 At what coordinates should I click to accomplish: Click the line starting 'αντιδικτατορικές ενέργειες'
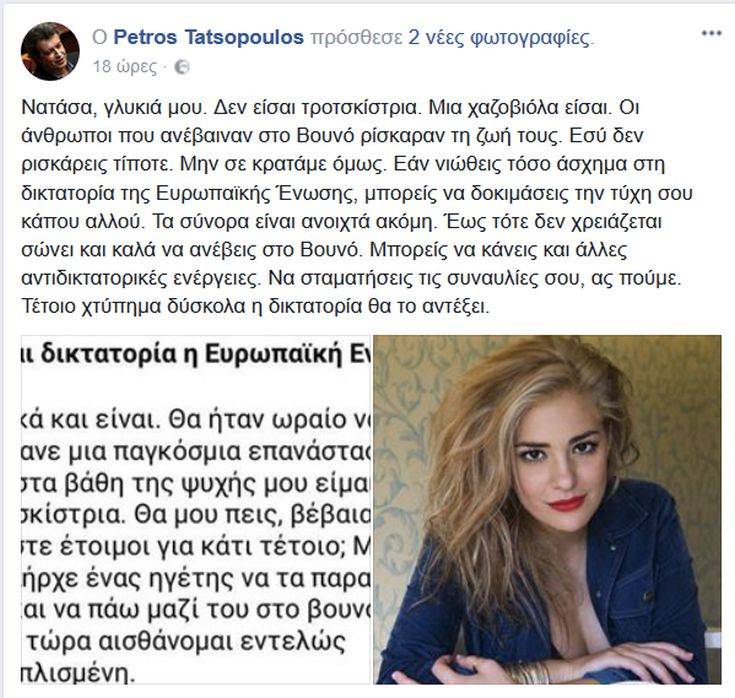coord(351,278)
